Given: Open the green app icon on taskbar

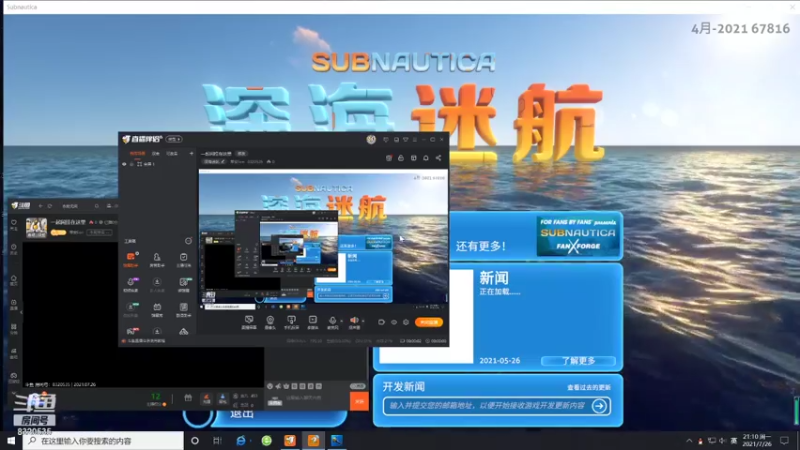Looking at the screenshot, I should tap(266, 440).
